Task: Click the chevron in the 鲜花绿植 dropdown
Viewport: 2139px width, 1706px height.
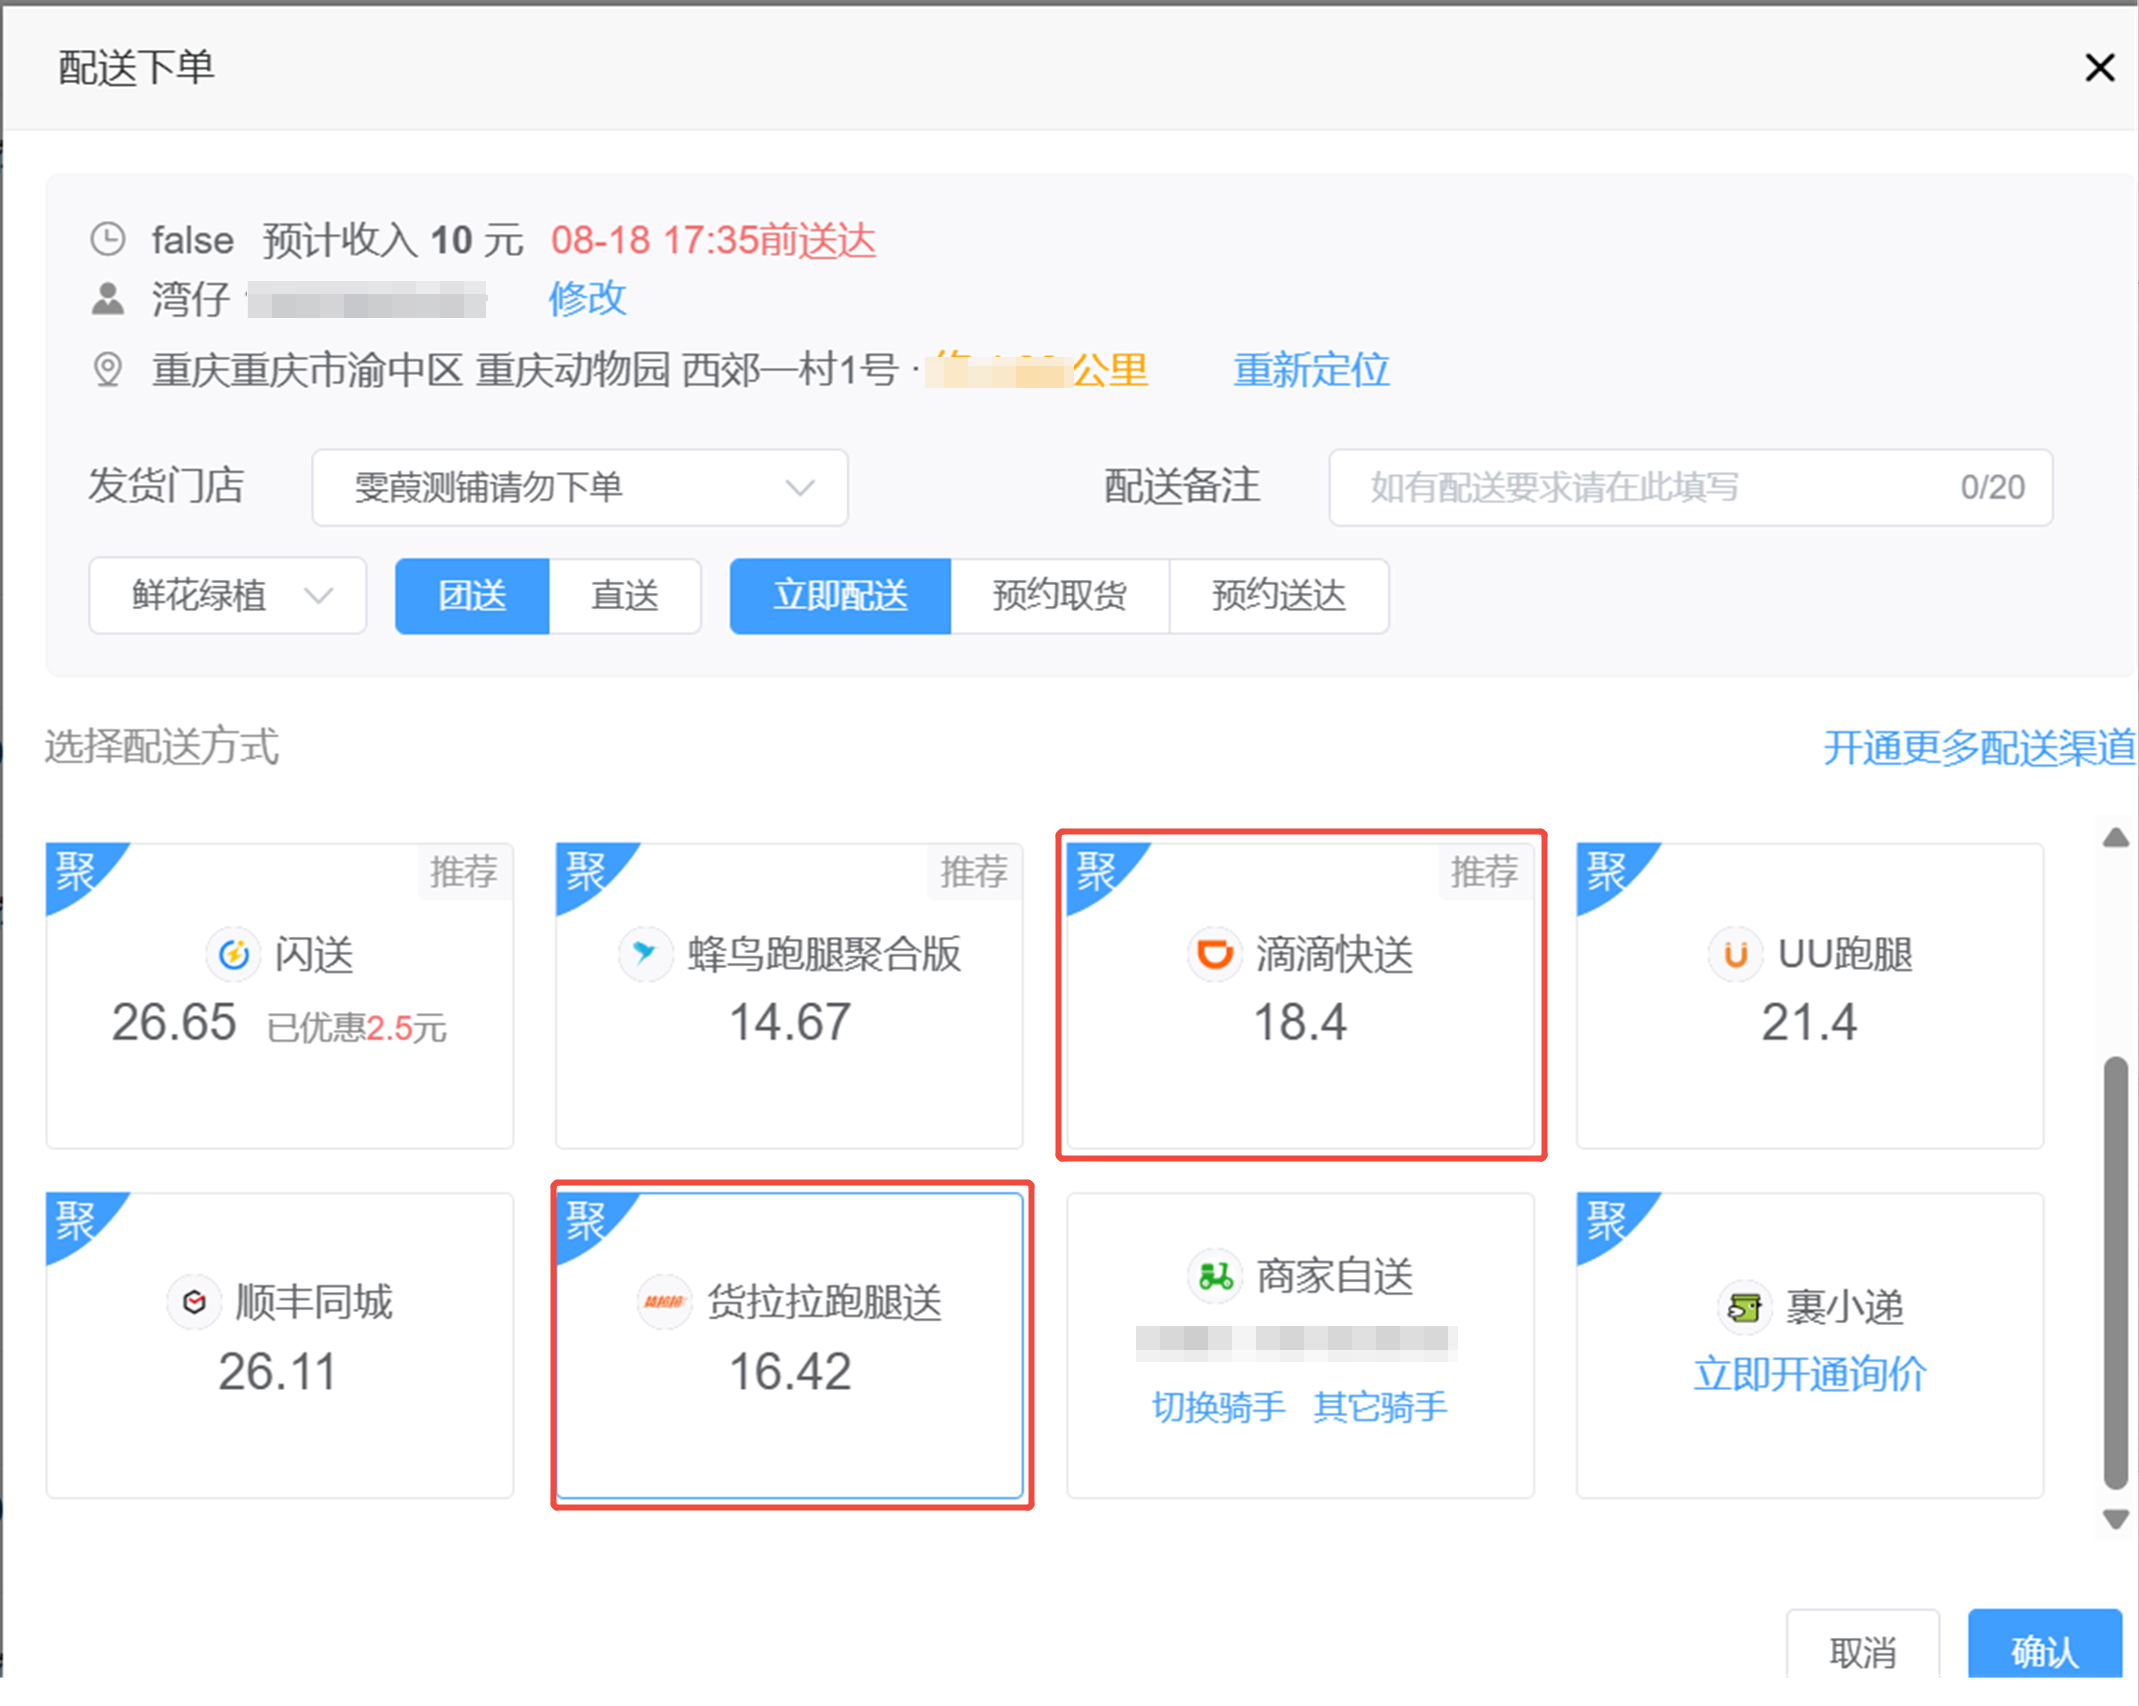Action: 319,596
